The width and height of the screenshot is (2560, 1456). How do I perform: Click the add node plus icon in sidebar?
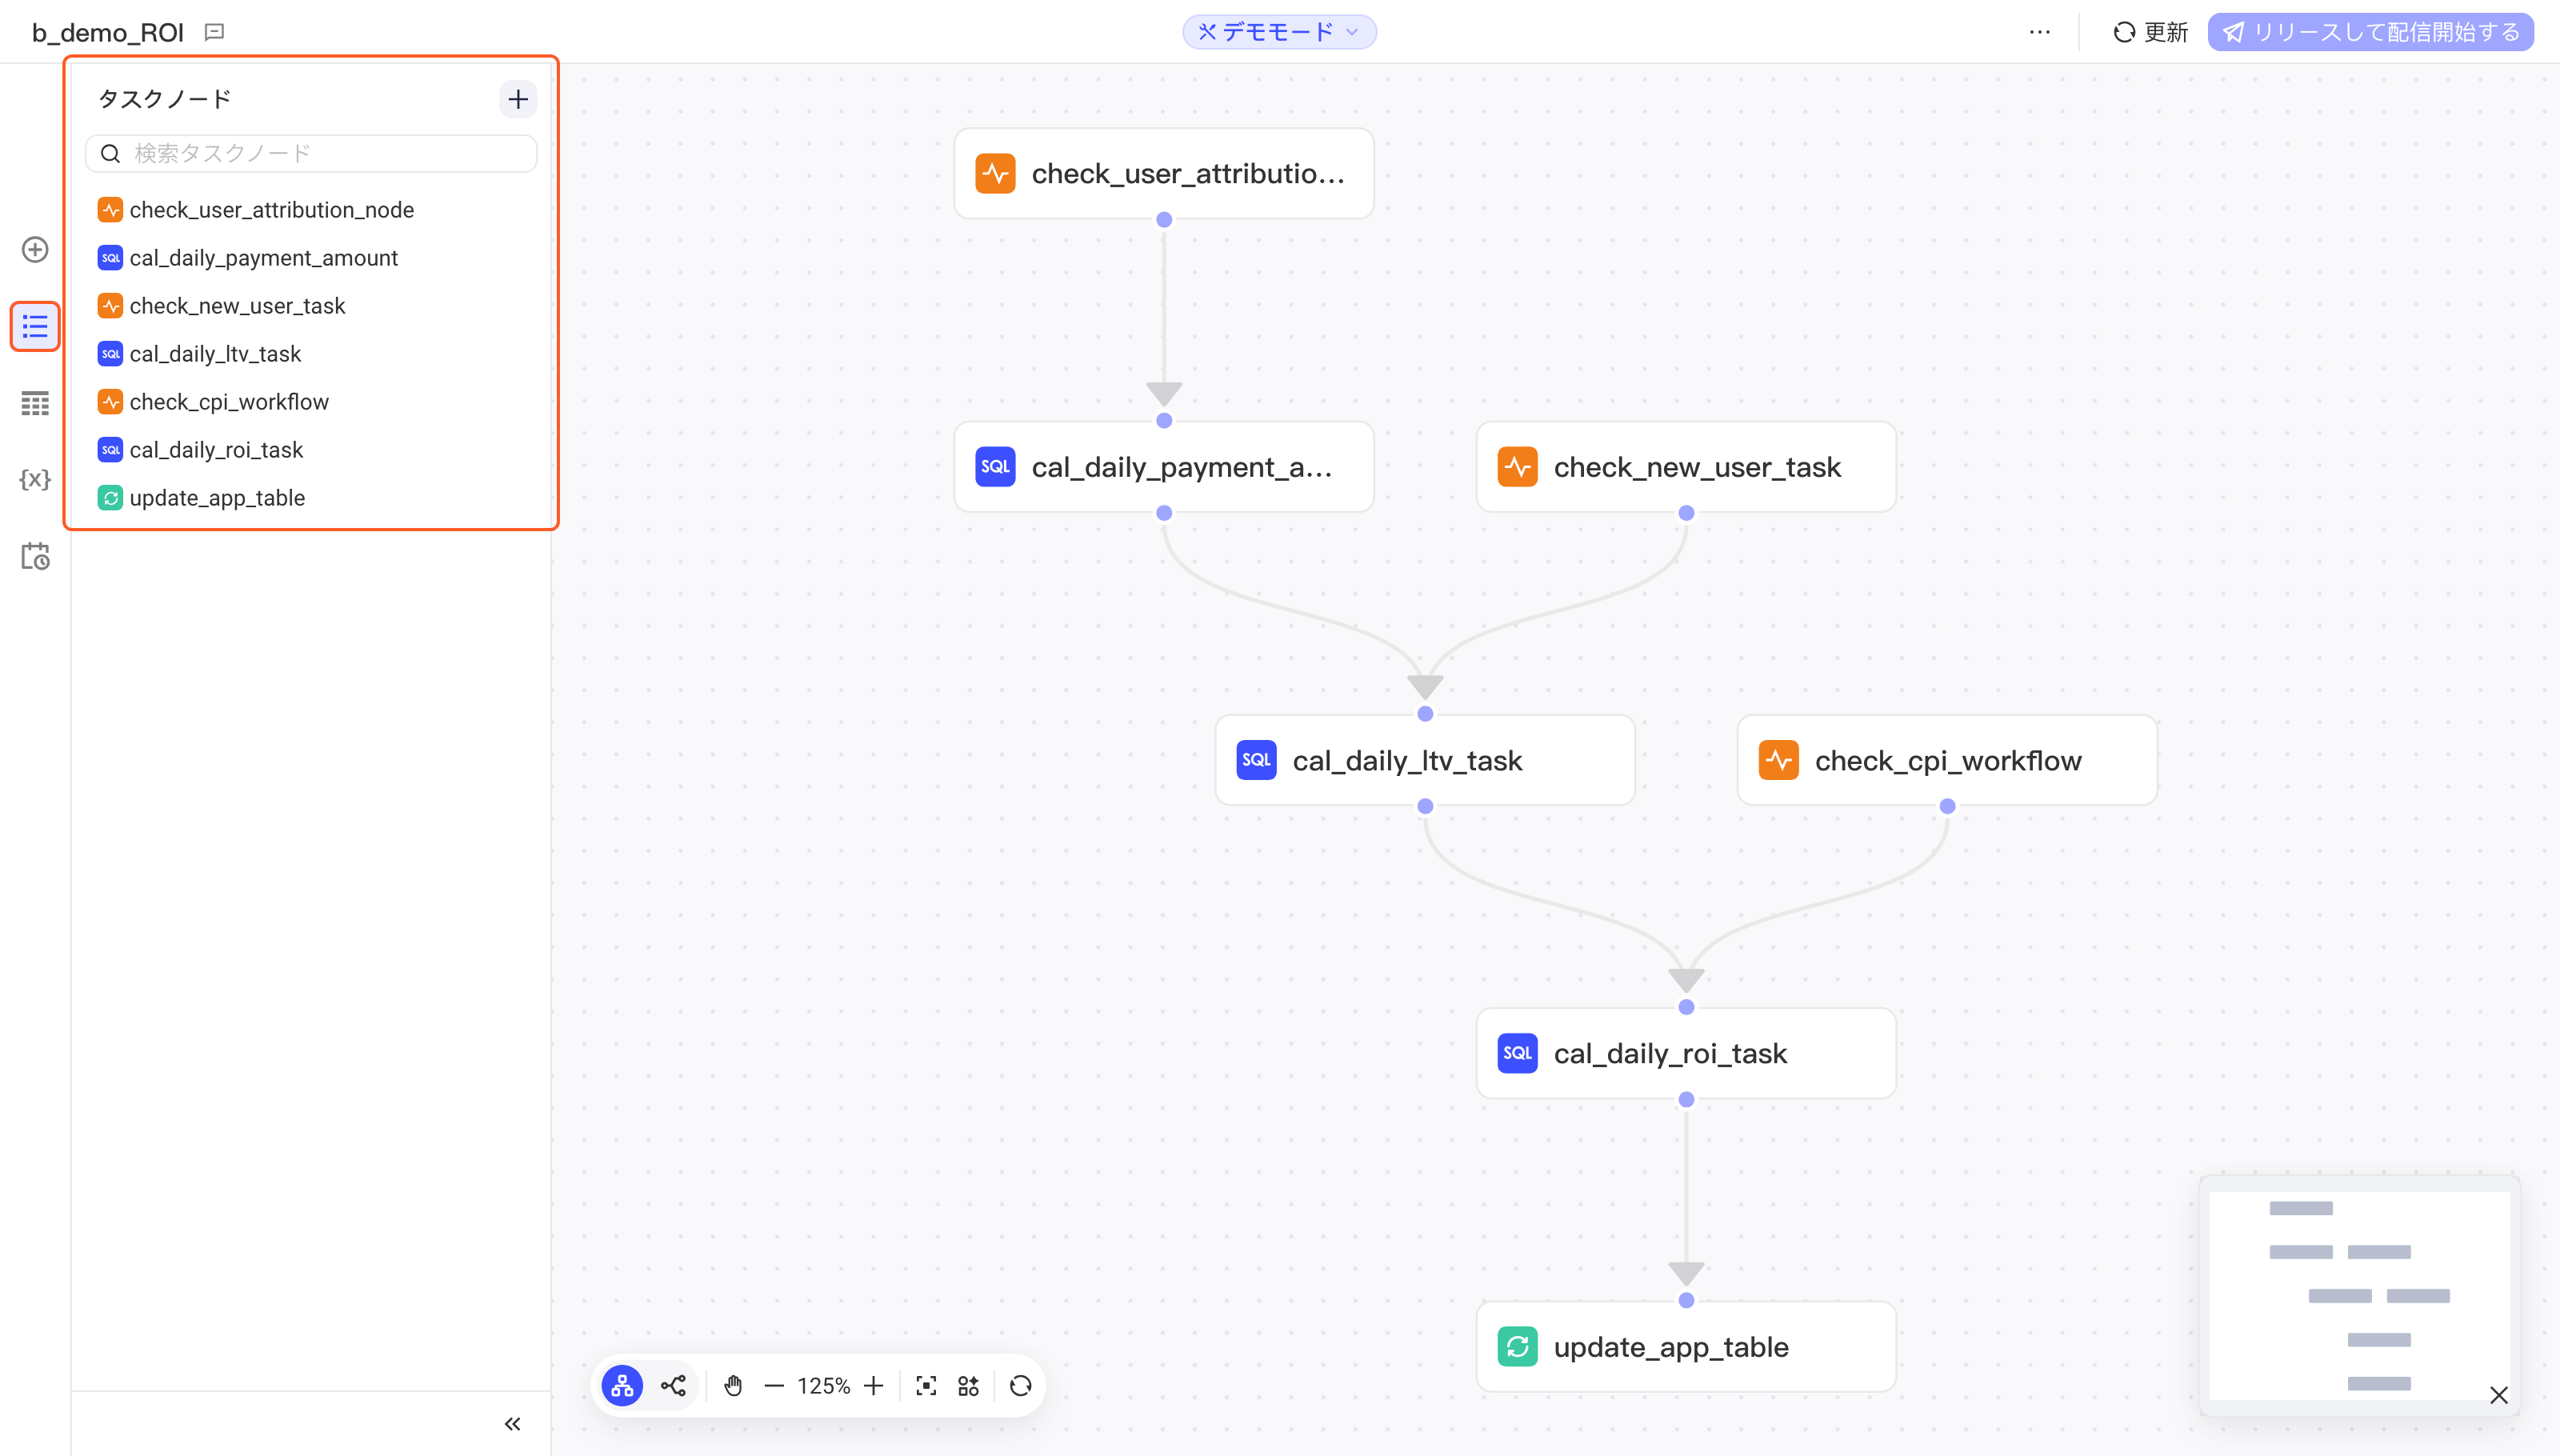click(35, 250)
